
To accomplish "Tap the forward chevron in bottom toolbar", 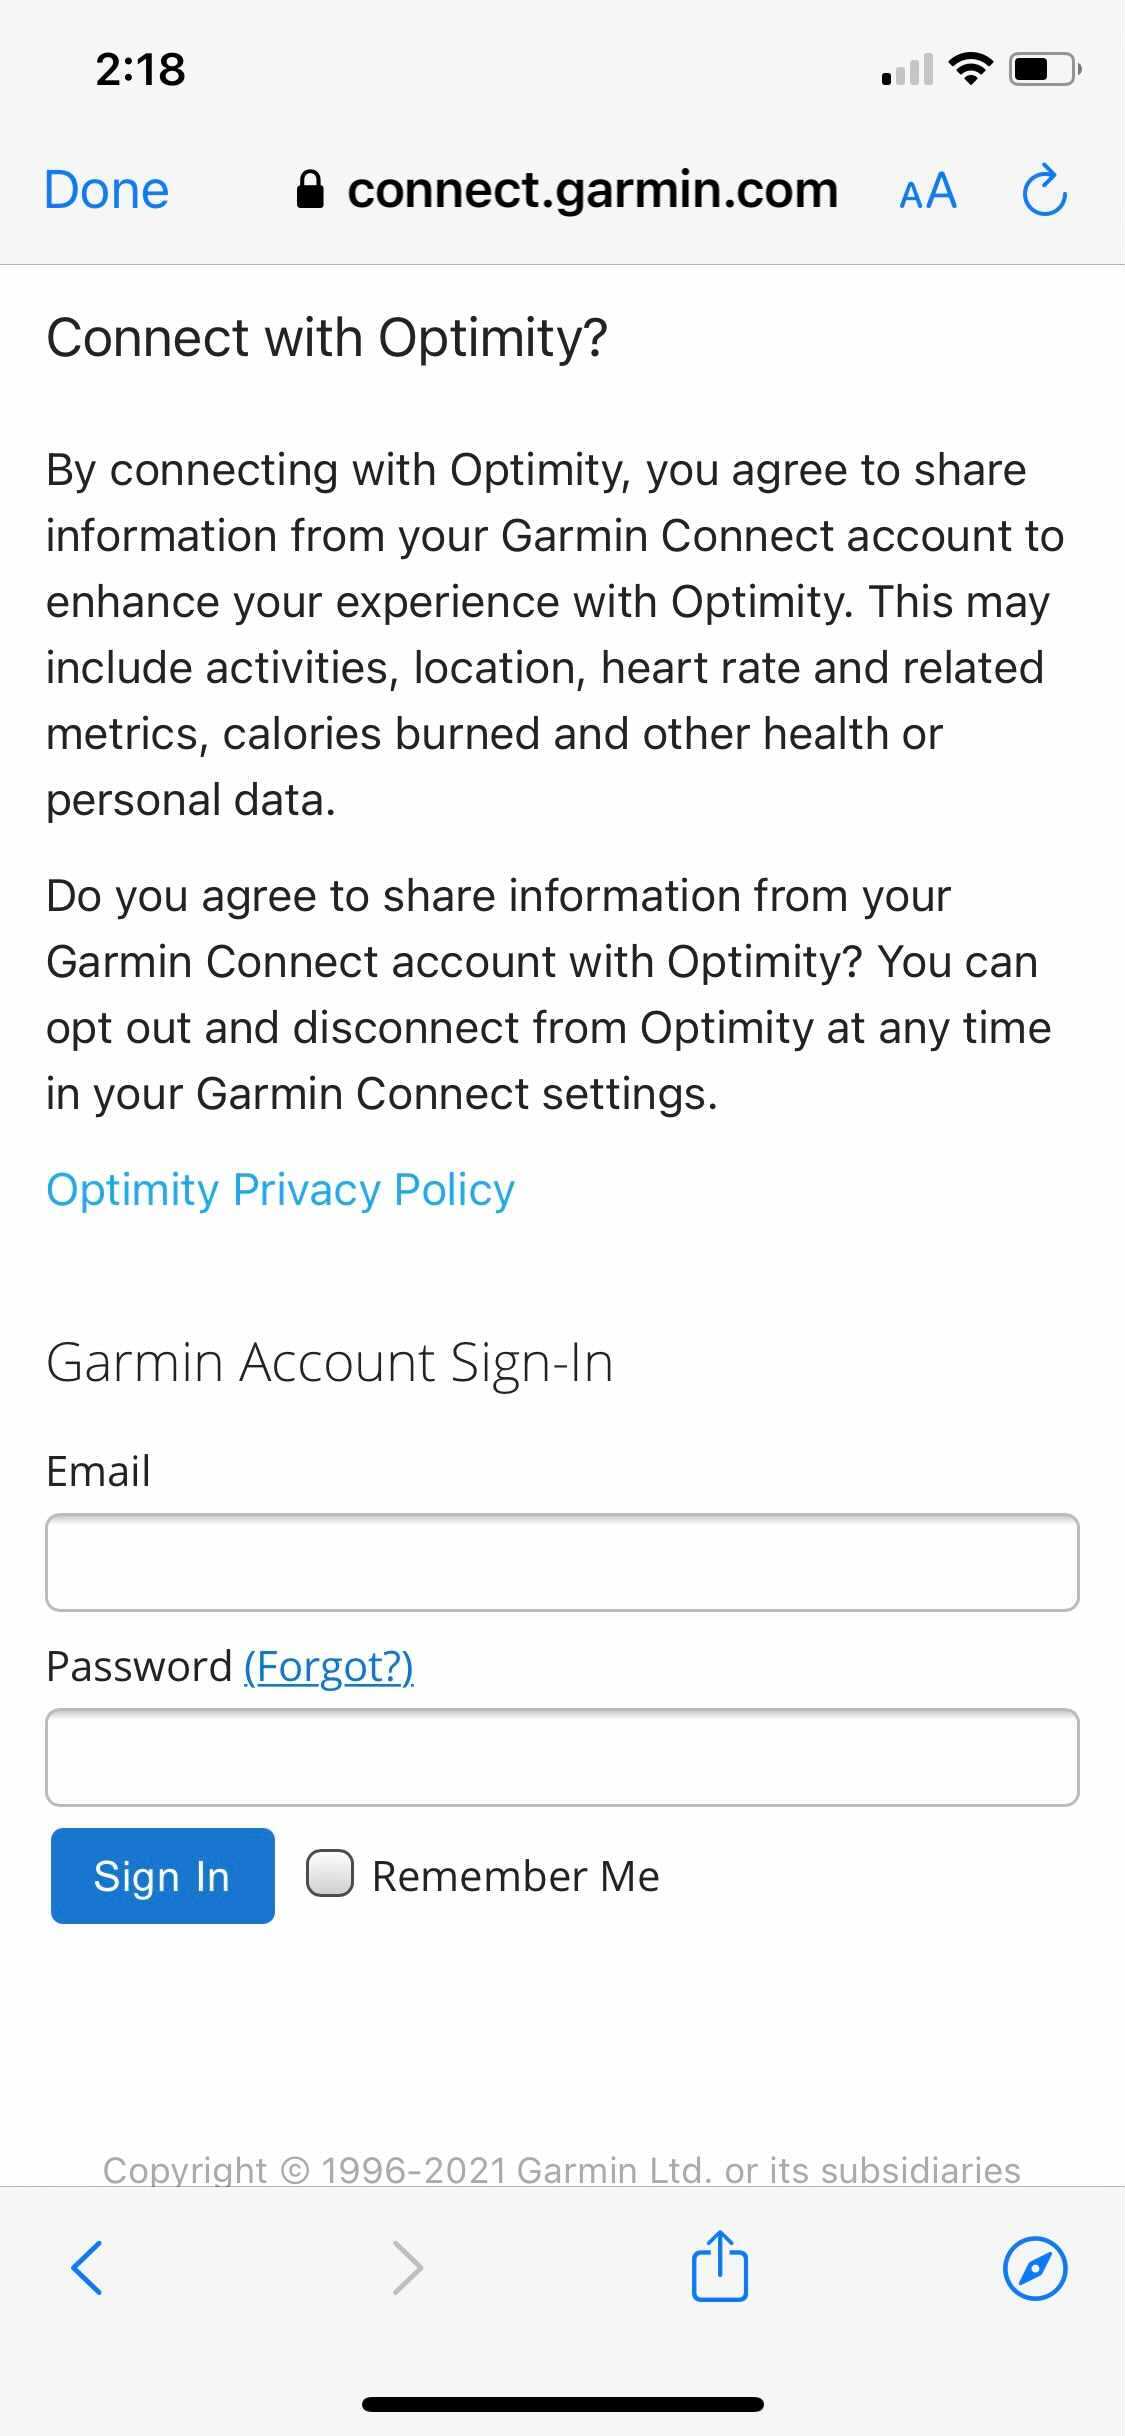I will click(407, 2267).
